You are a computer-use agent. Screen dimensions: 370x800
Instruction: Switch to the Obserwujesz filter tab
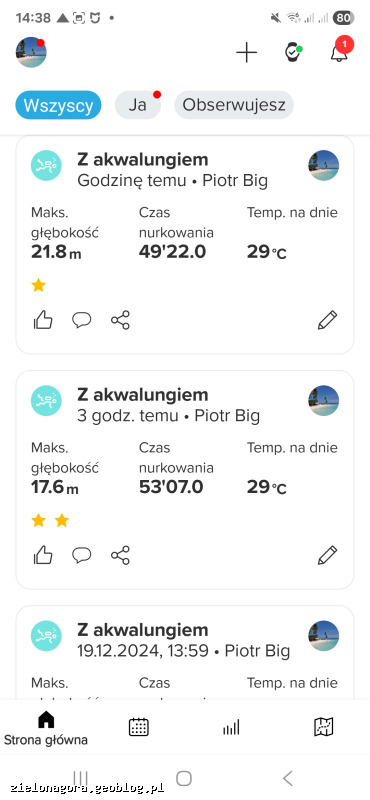[234, 106]
